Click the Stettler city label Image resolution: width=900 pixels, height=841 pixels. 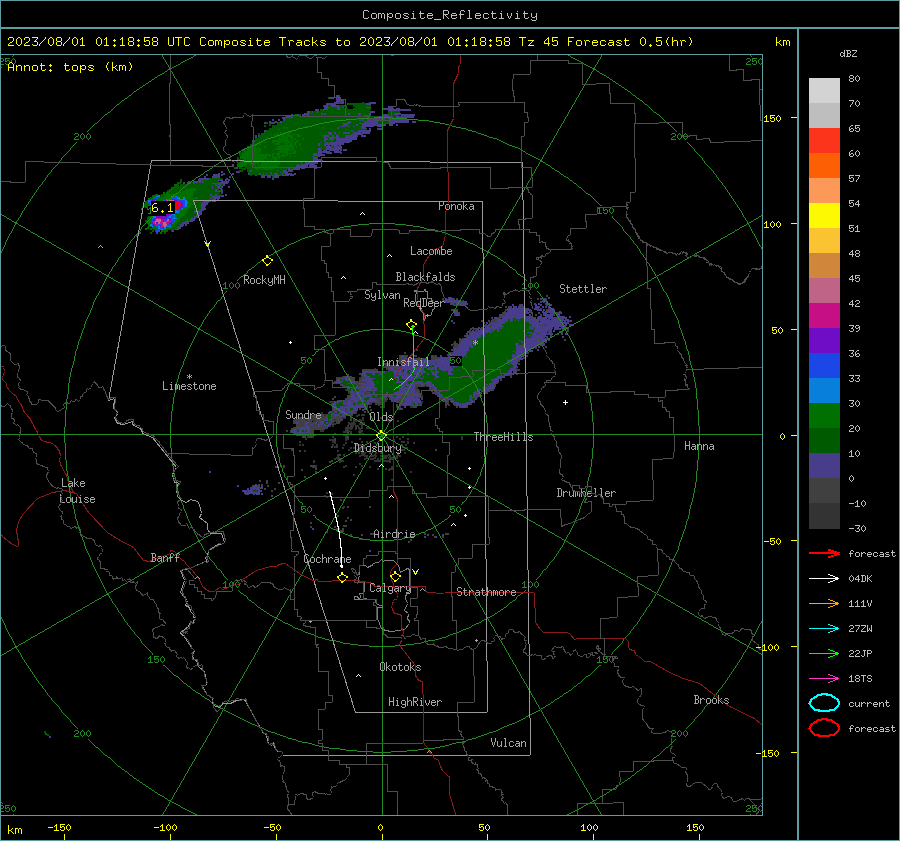pos(583,289)
